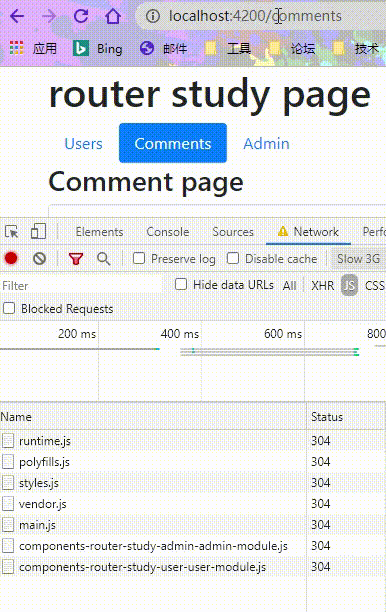Click the site info icon in address bar
386x612 pixels.
(153, 16)
